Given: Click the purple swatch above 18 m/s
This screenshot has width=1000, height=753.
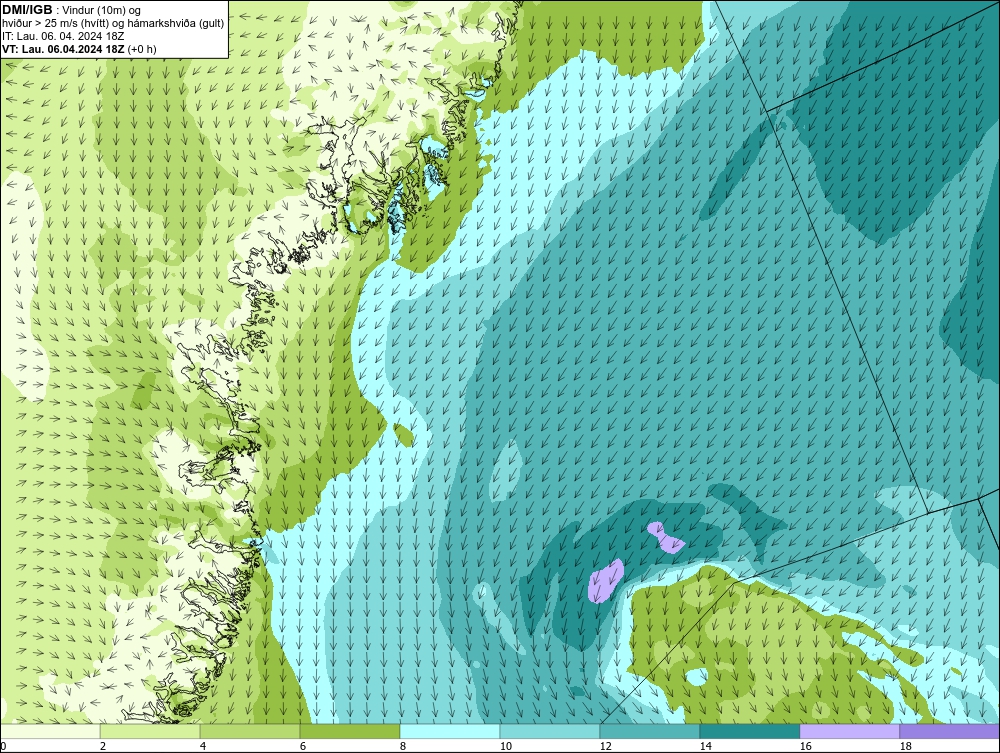Looking at the screenshot, I should pos(950,731).
